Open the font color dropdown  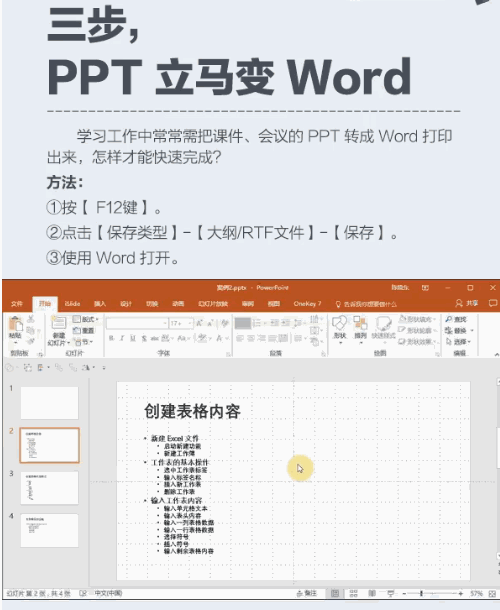pos(226,338)
